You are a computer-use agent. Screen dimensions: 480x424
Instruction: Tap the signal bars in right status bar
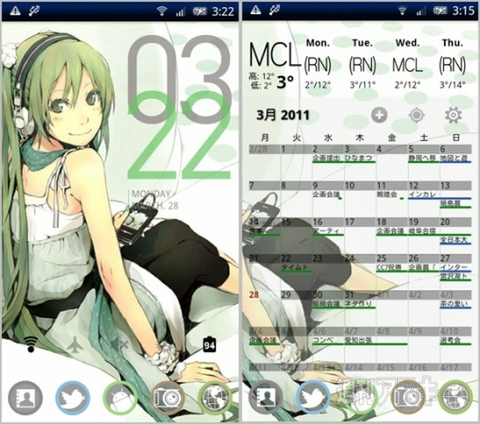420,11
